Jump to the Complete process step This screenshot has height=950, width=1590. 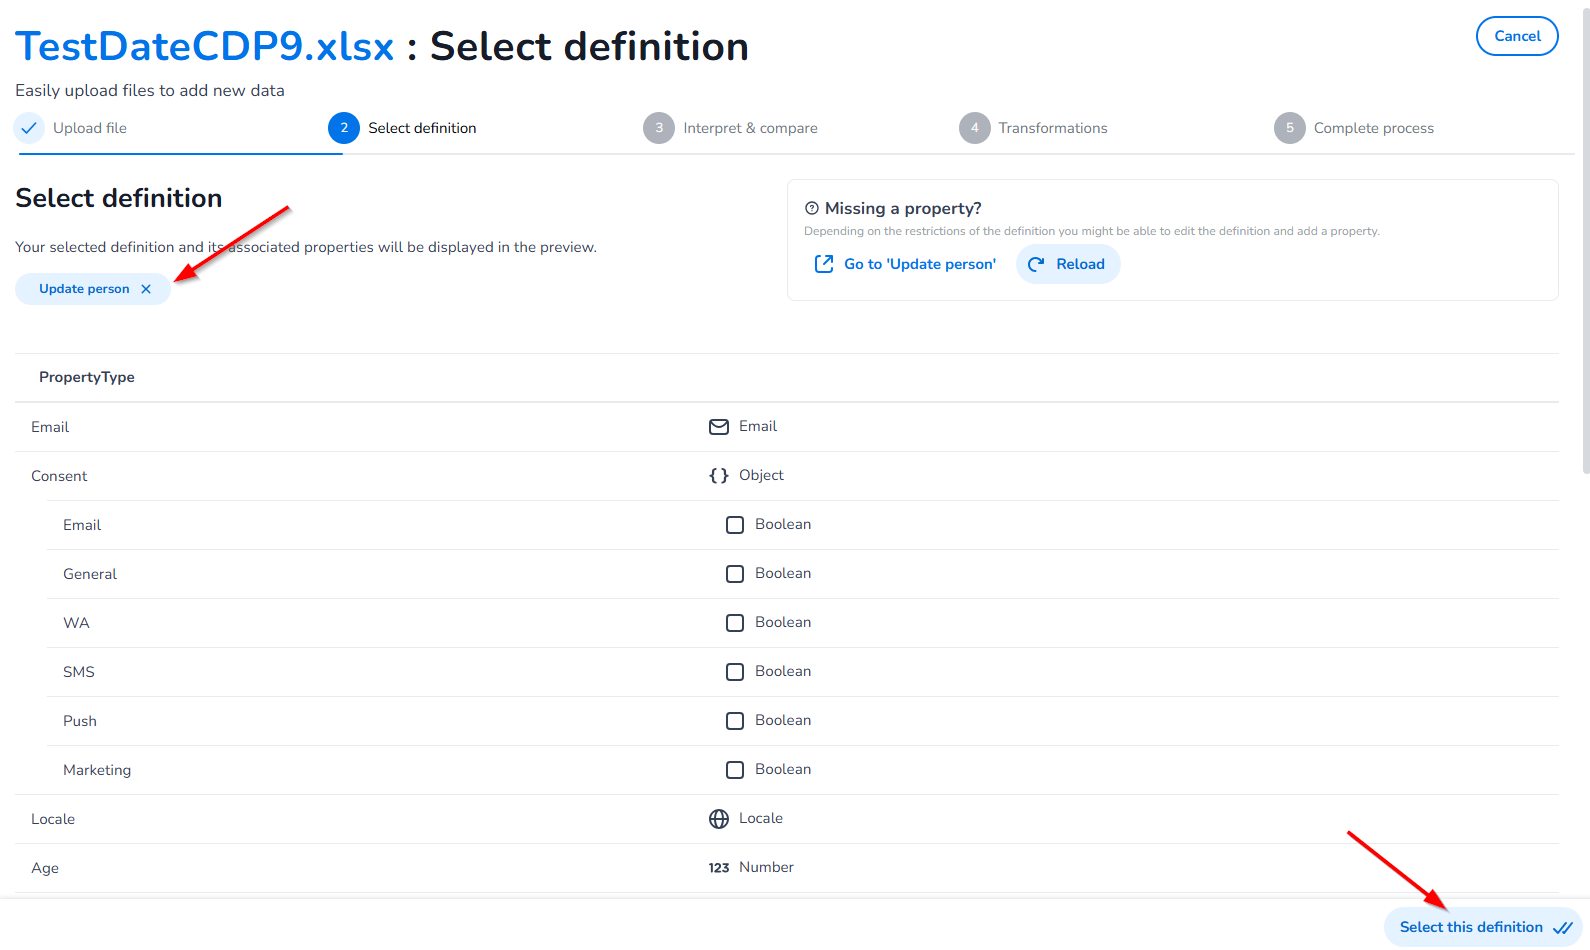(x=1354, y=128)
